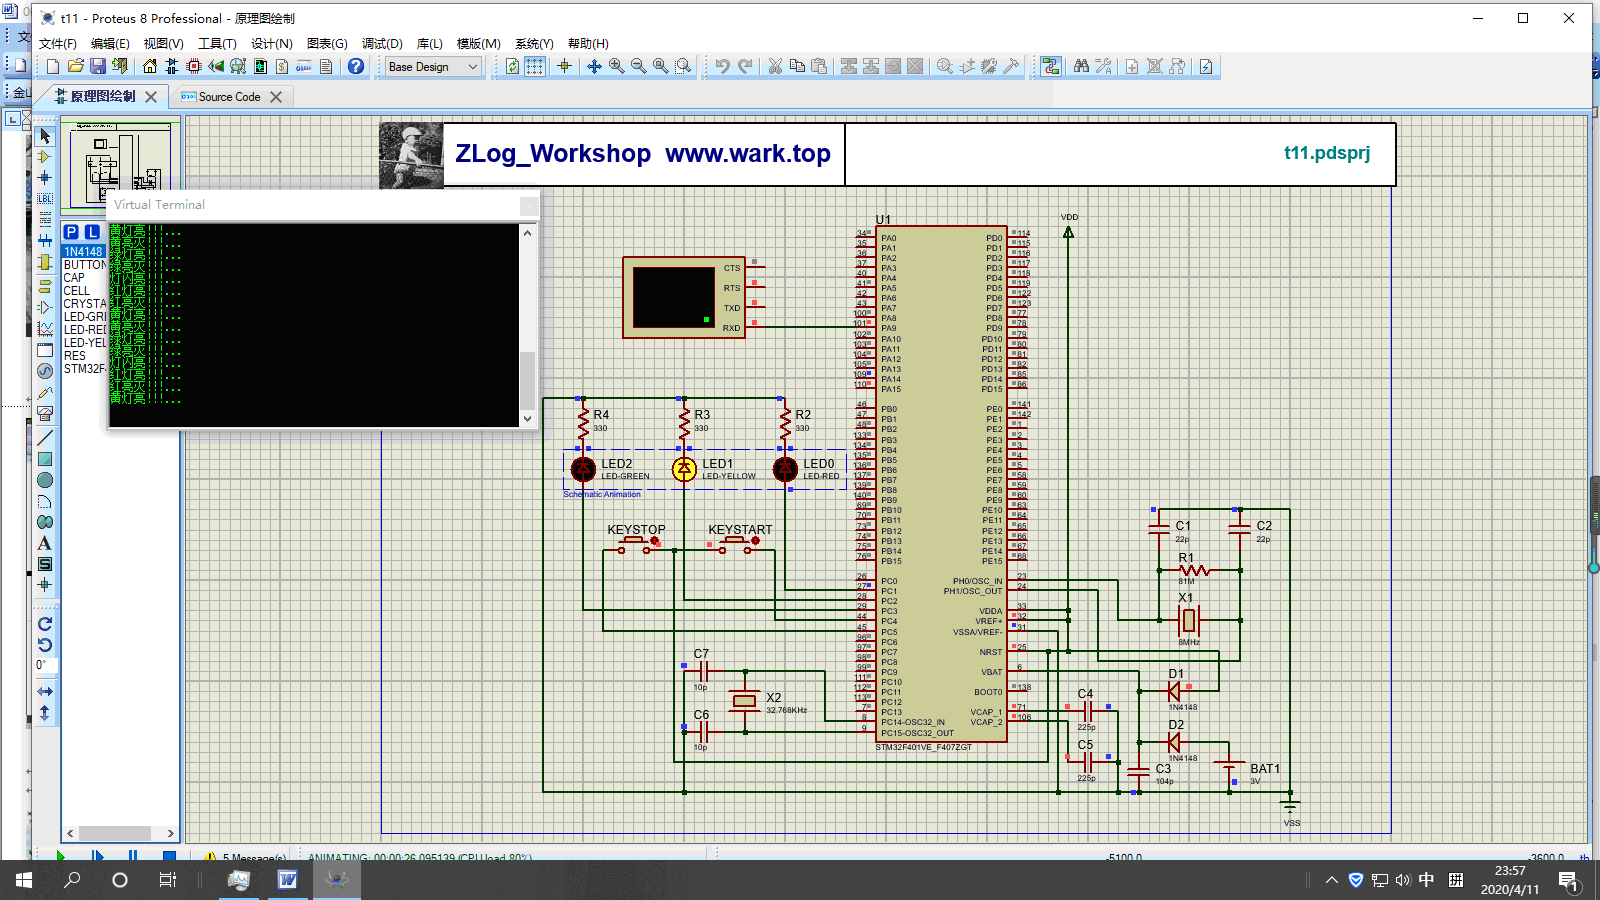Open the notification center icon
Screen dimensions: 1600x900
pos(1568,880)
